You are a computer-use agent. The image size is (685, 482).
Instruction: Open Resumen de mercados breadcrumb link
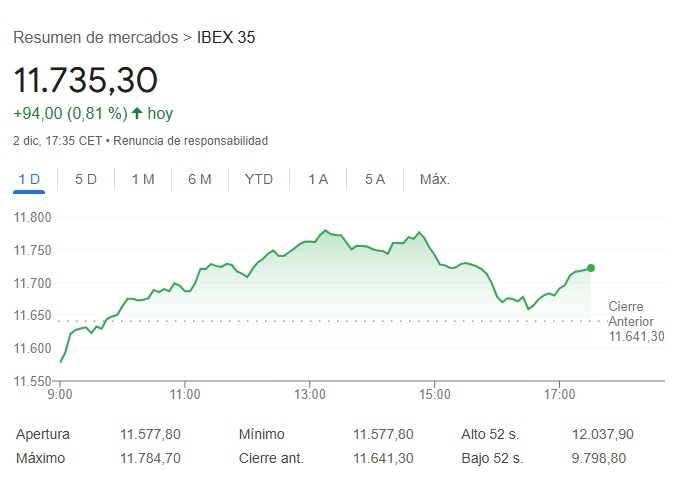pos(96,38)
